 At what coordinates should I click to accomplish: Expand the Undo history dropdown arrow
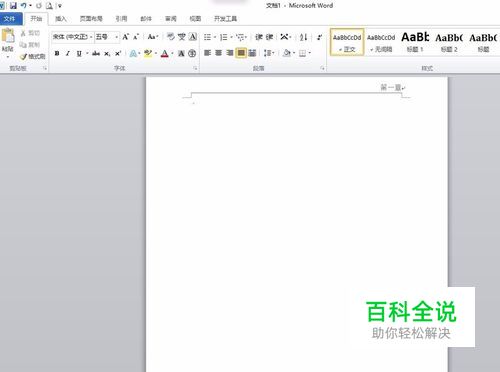tap(30, 6)
